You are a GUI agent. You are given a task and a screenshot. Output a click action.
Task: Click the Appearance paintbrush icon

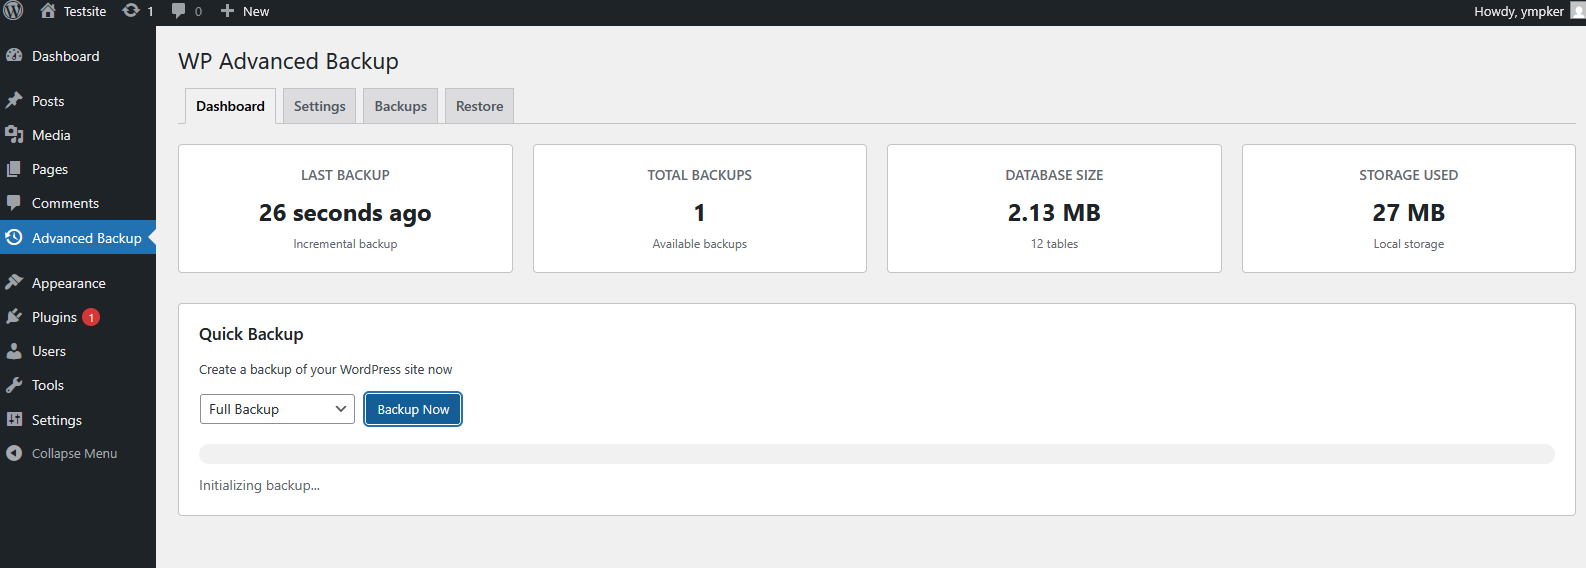click(14, 283)
